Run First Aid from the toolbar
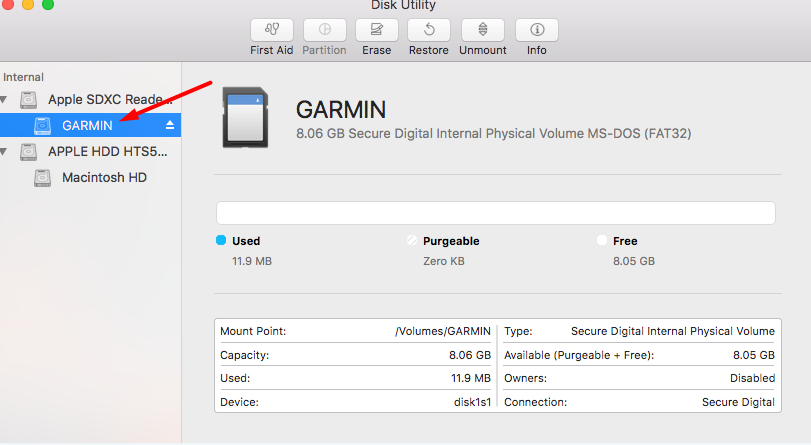This screenshot has height=445, width=811. coord(272,30)
